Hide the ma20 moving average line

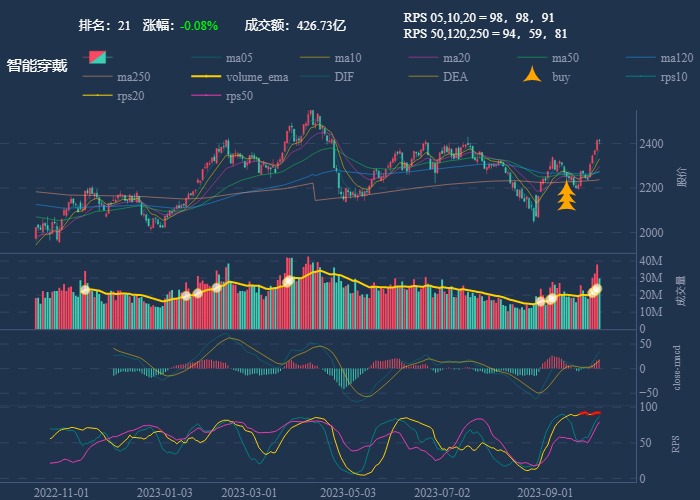pos(456,58)
